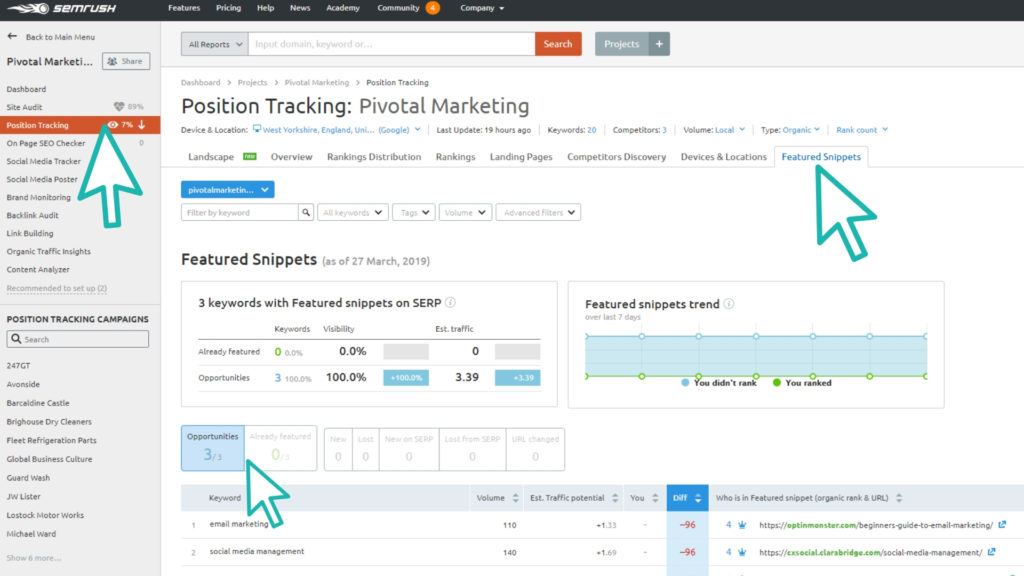Click the Back to Main Menu arrow icon
The image size is (1024, 576).
12,37
